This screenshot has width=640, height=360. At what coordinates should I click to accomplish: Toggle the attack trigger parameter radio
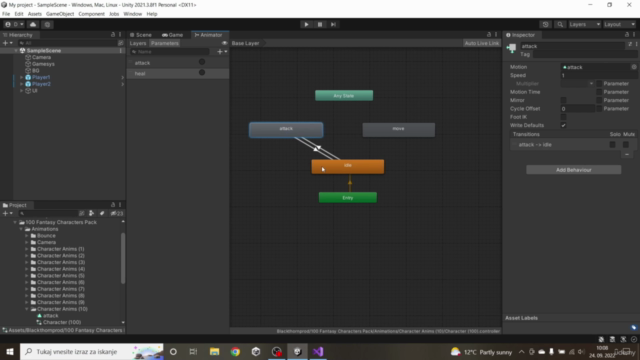point(202,62)
